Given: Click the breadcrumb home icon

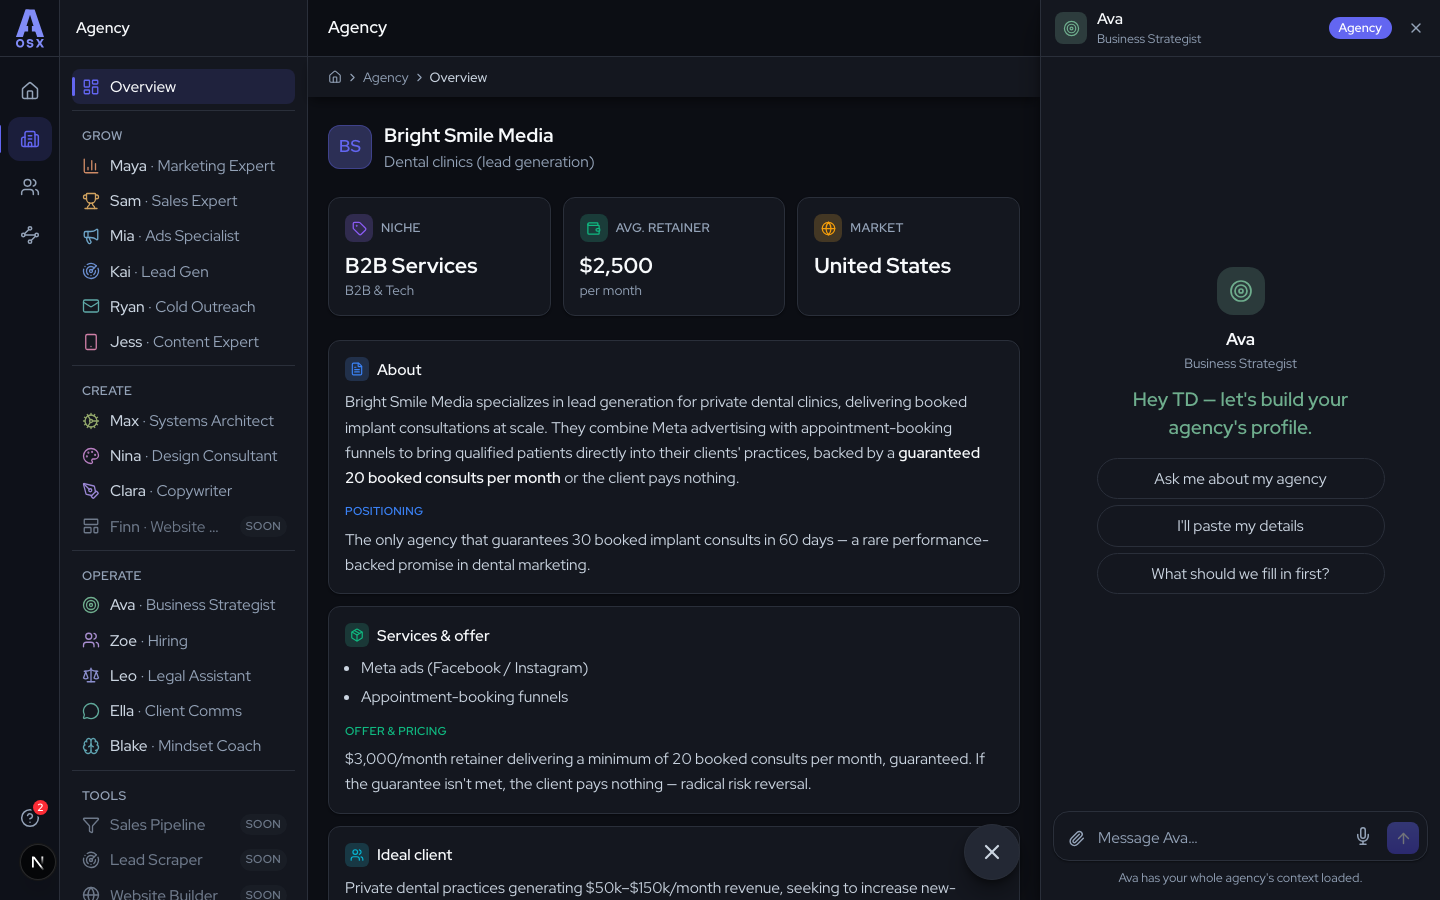Looking at the screenshot, I should 335,77.
